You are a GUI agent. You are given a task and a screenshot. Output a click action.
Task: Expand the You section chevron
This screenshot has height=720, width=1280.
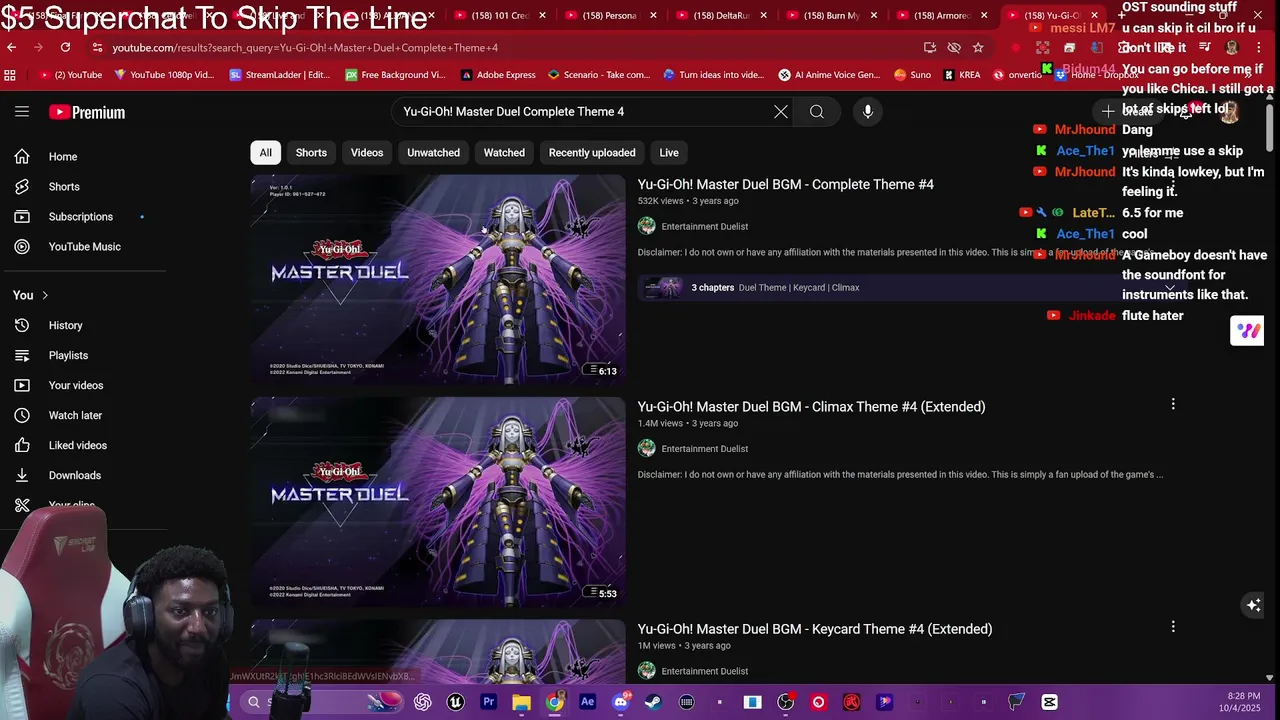tap(45, 295)
